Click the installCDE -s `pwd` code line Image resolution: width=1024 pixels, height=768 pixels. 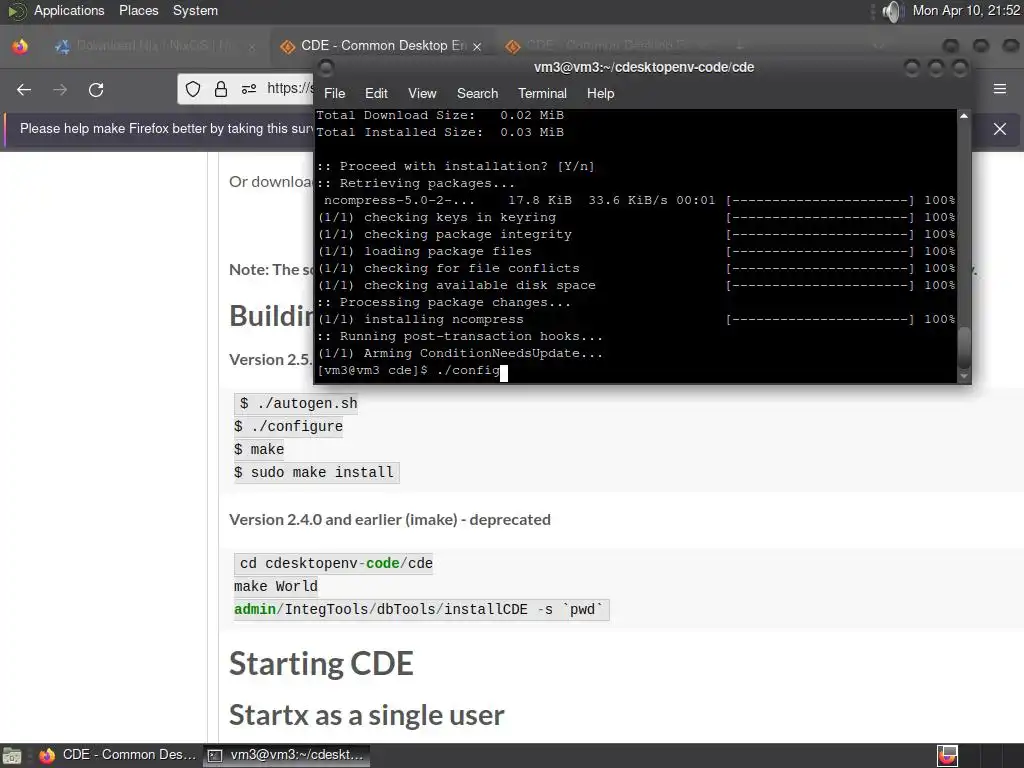[x=421, y=609]
